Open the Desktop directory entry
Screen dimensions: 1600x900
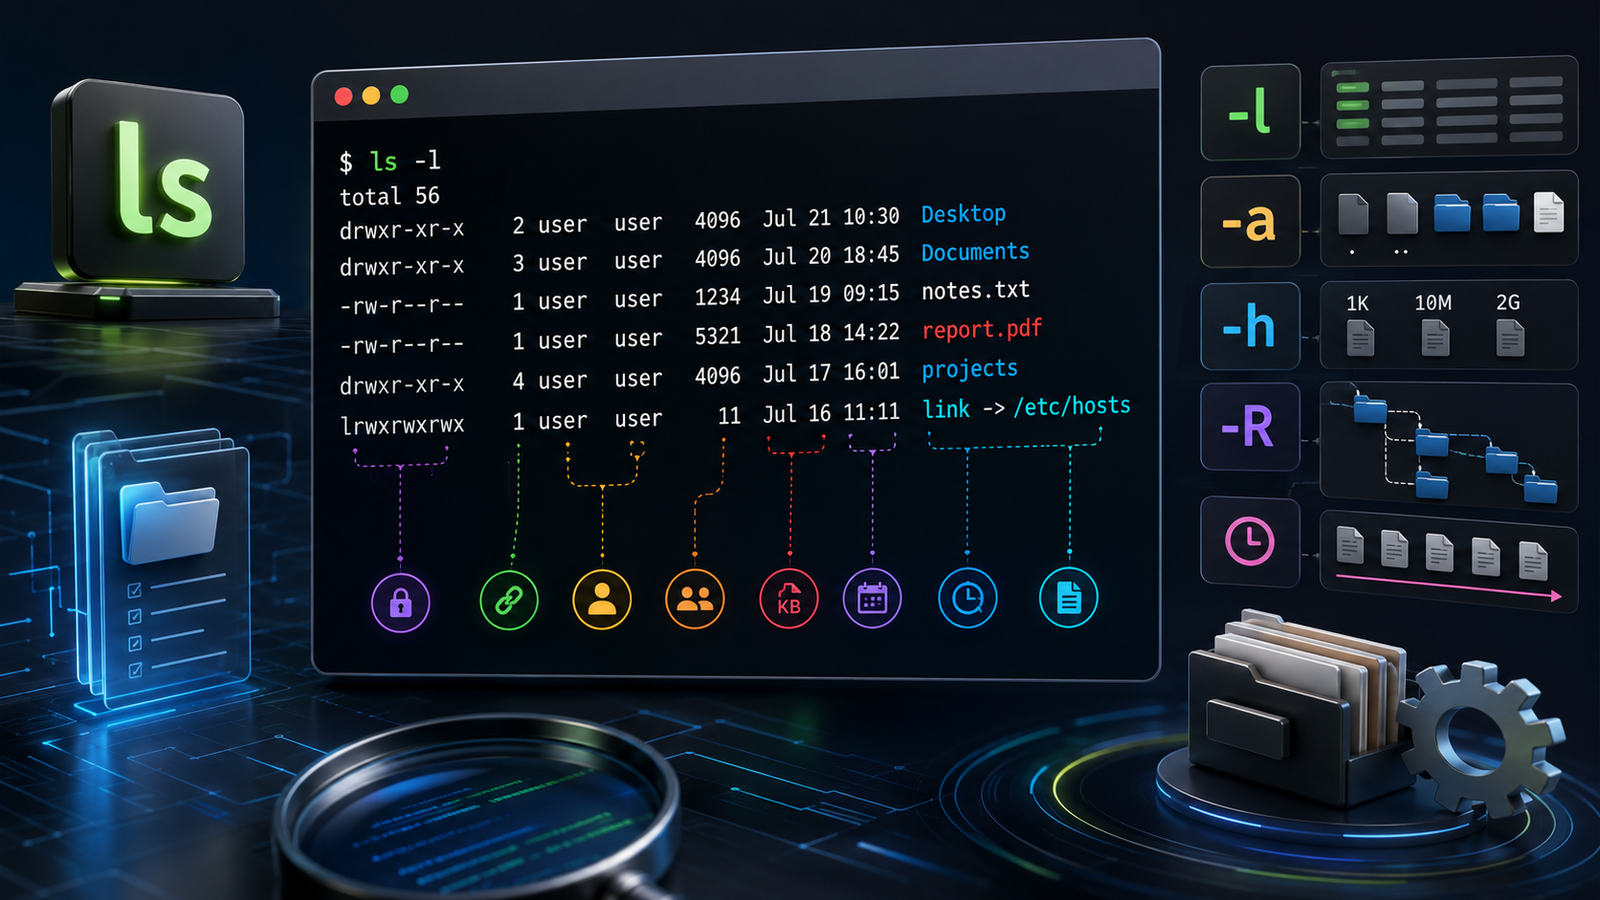click(963, 214)
